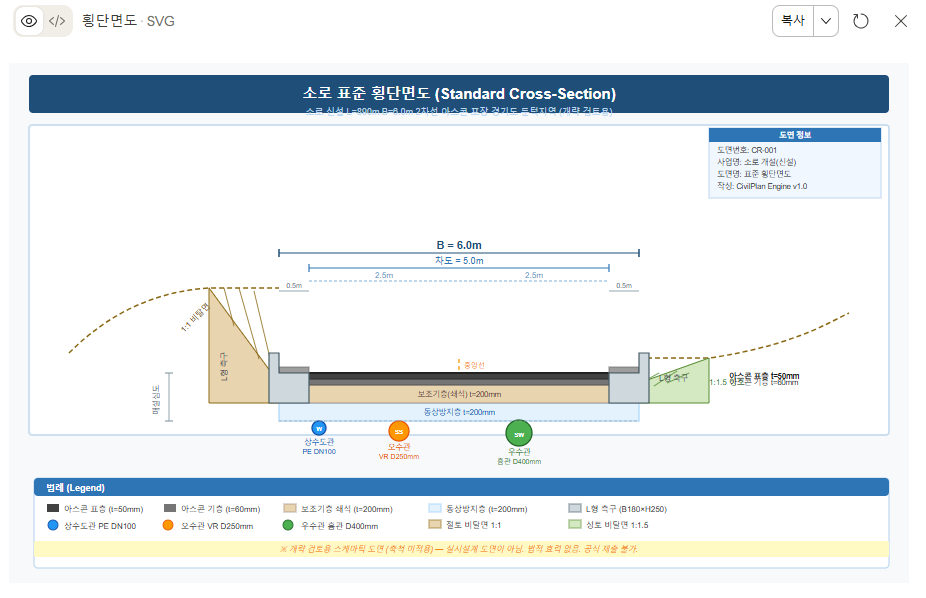This screenshot has height=598, width=926.
Task: Click the orange 오수관 legend dot
Action: coord(168,525)
